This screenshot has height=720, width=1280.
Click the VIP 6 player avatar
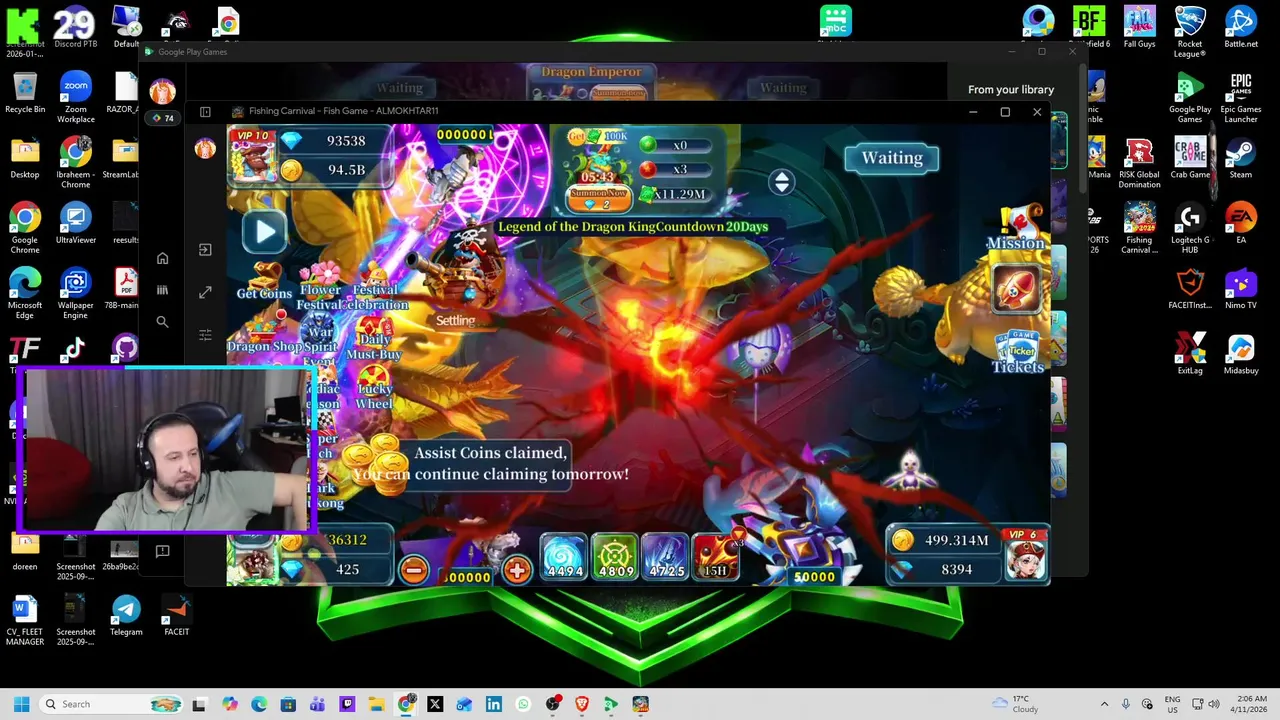click(1024, 555)
